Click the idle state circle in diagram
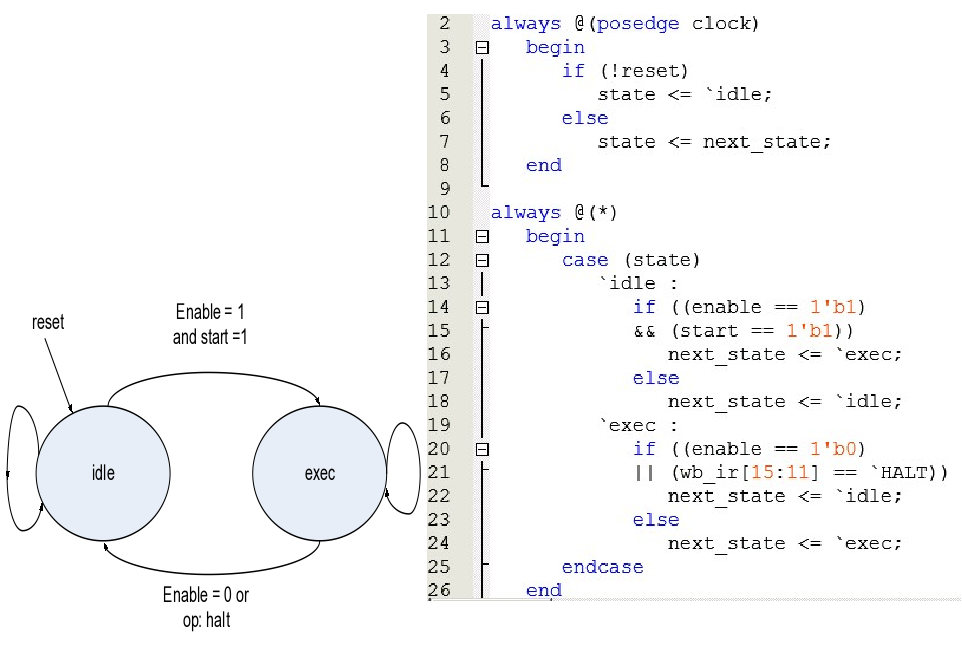 [x=103, y=473]
